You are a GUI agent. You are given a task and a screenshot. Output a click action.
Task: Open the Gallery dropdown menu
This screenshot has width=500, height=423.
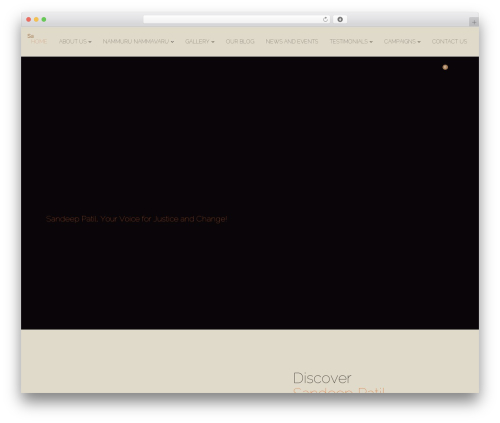pos(200,42)
